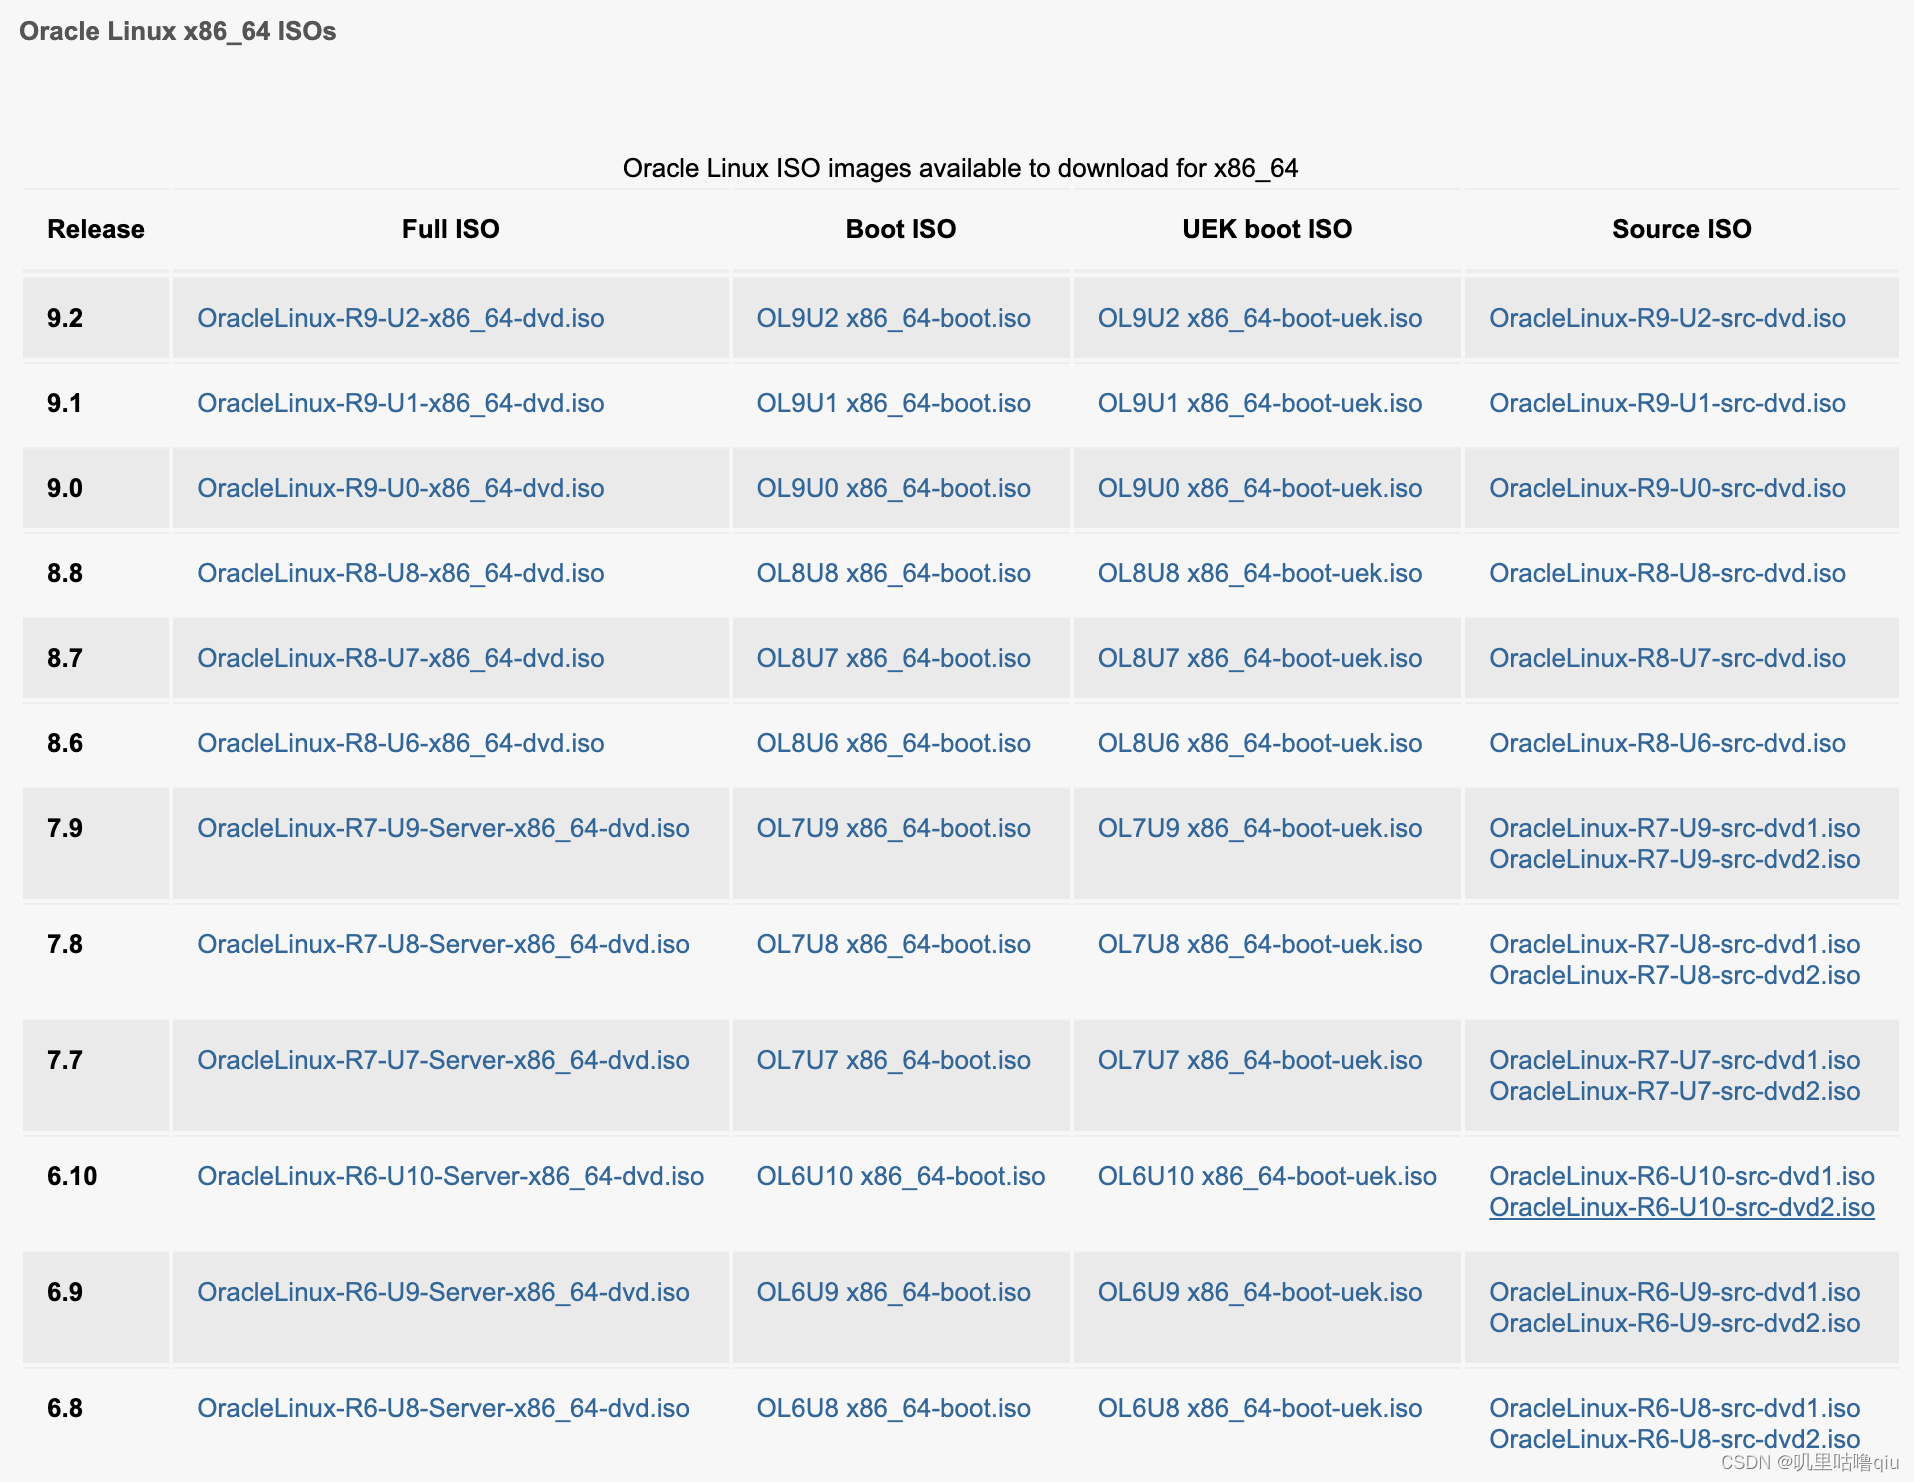This screenshot has width=1914, height=1482.
Task: Open OL8U7 x86_64-boot.iso download link
Action: click(893, 658)
